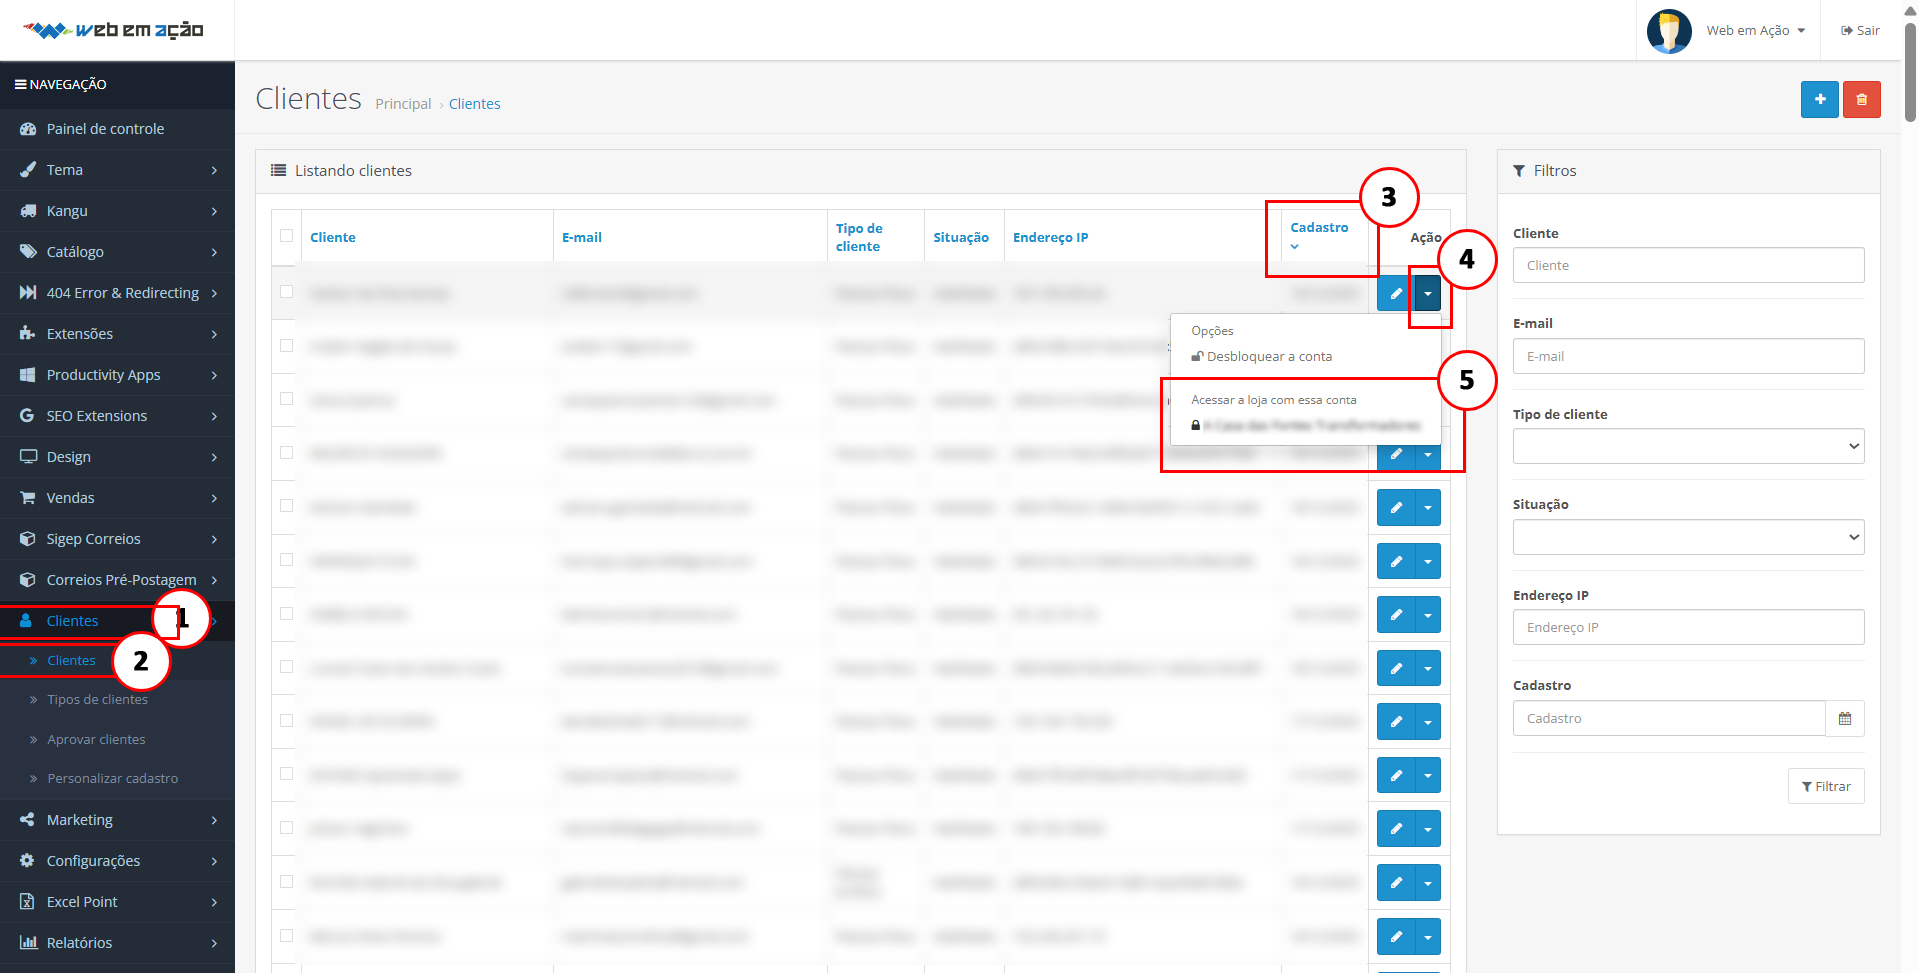This screenshot has height=973, width=1919.
Task: Open the Tipo de cliente filter dropdown
Action: [1688, 446]
